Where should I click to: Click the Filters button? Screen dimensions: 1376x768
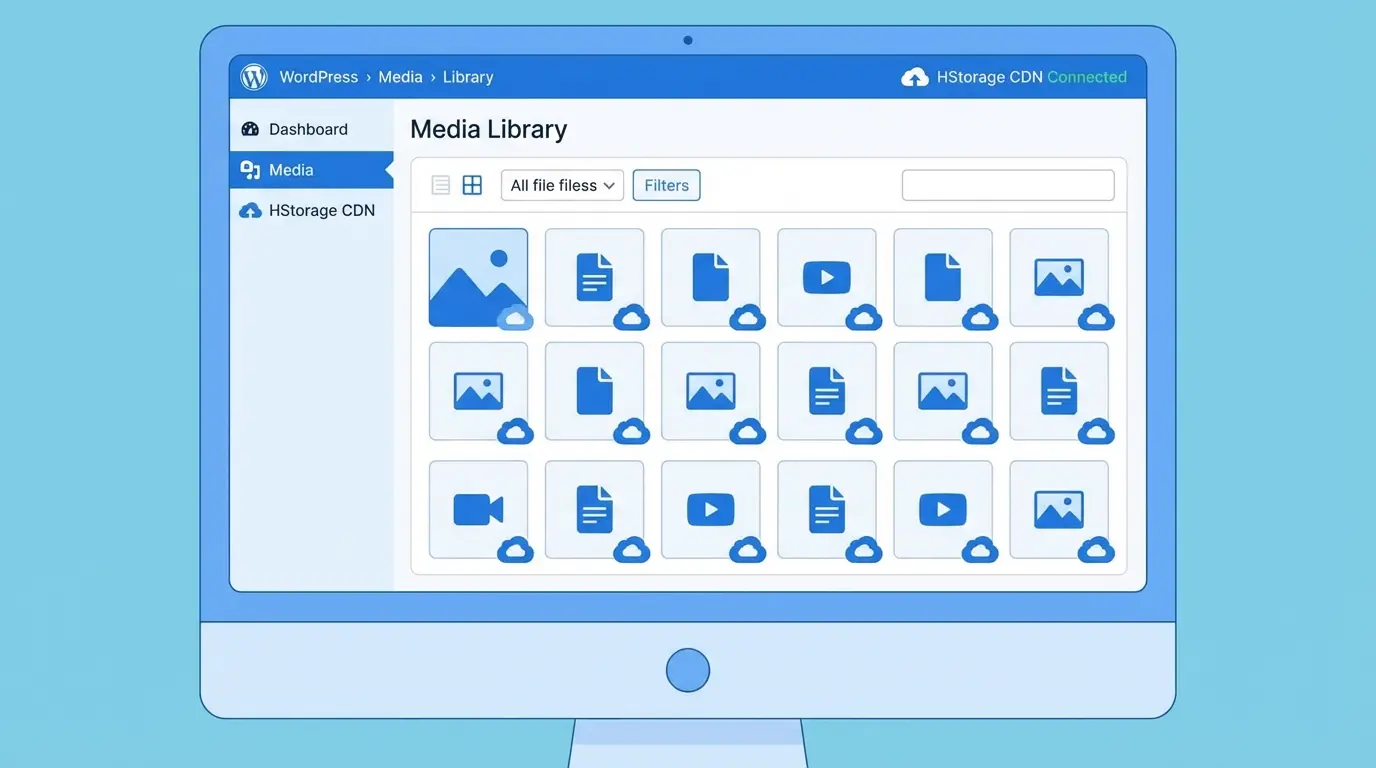pyautogui.click(x=665, y=185)
